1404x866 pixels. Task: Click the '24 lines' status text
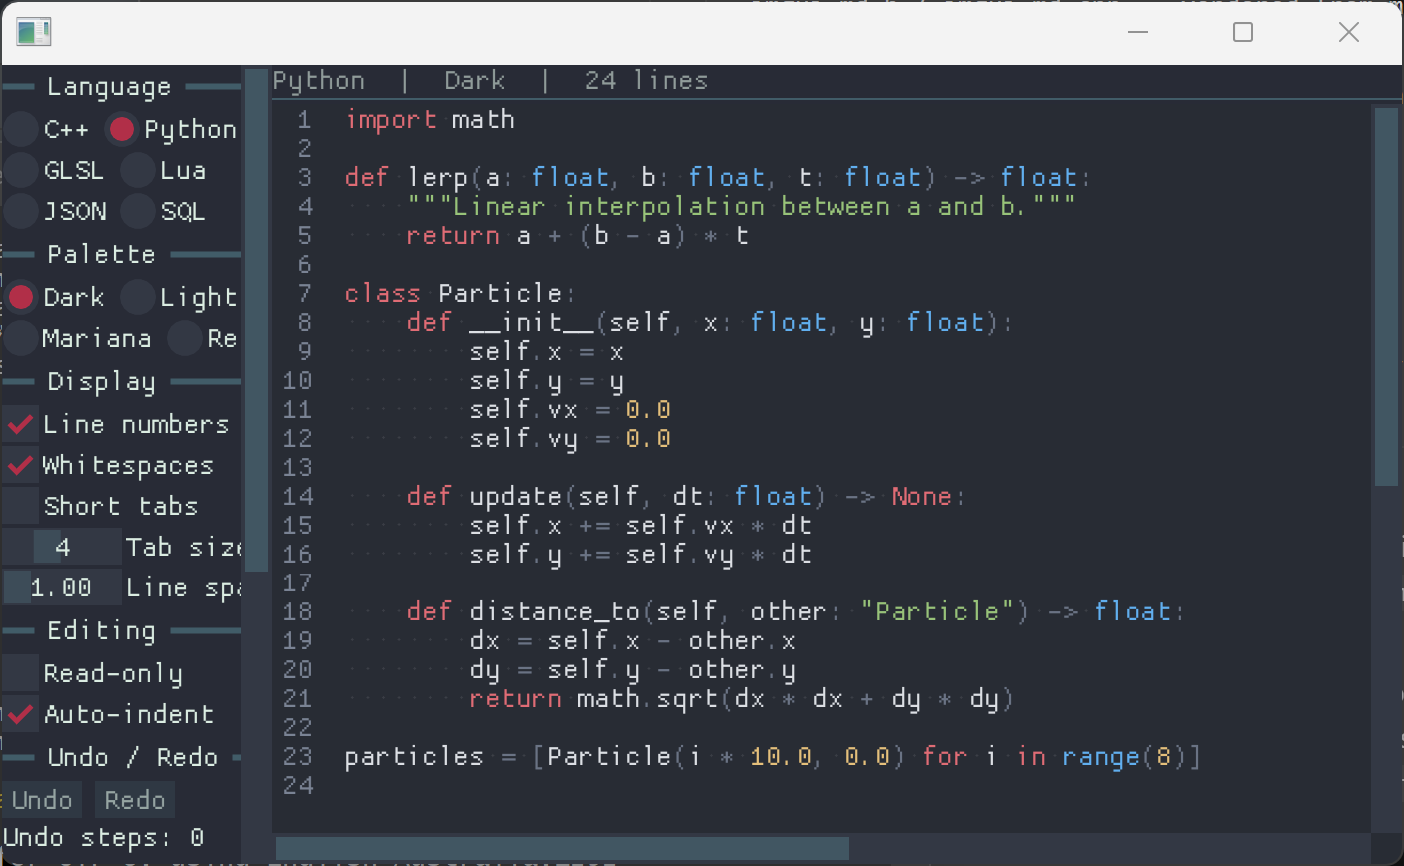coord(646,81)
